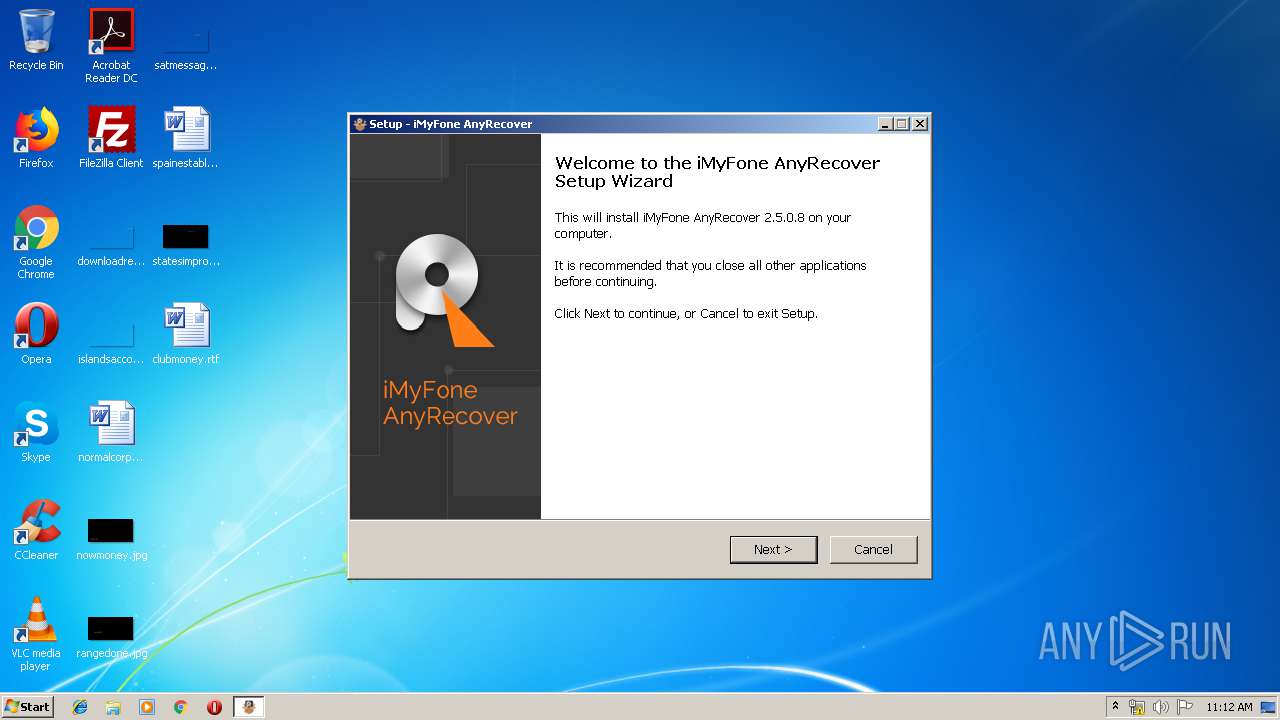
Task: Show hidden tray icons arrow
Action: click(x=1115, y=707)
